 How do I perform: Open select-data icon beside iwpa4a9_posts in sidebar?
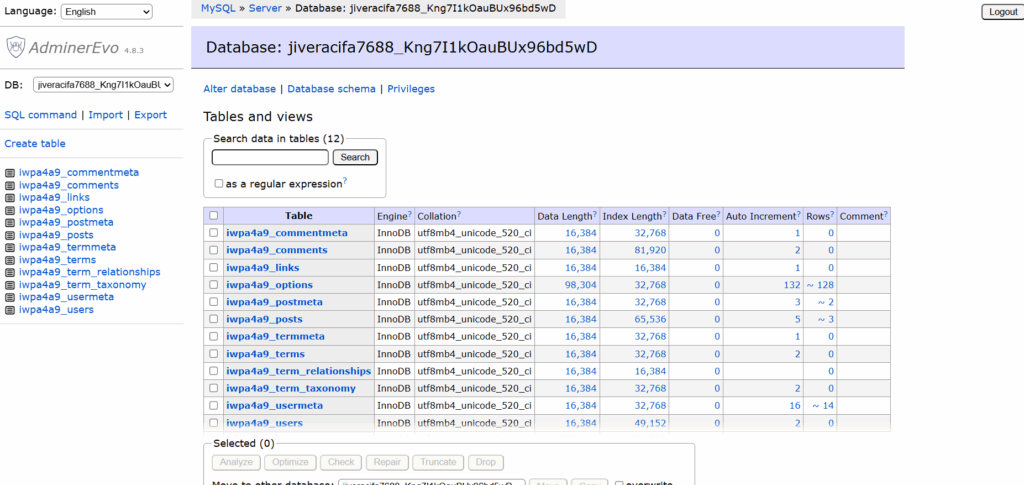(10, 235)
